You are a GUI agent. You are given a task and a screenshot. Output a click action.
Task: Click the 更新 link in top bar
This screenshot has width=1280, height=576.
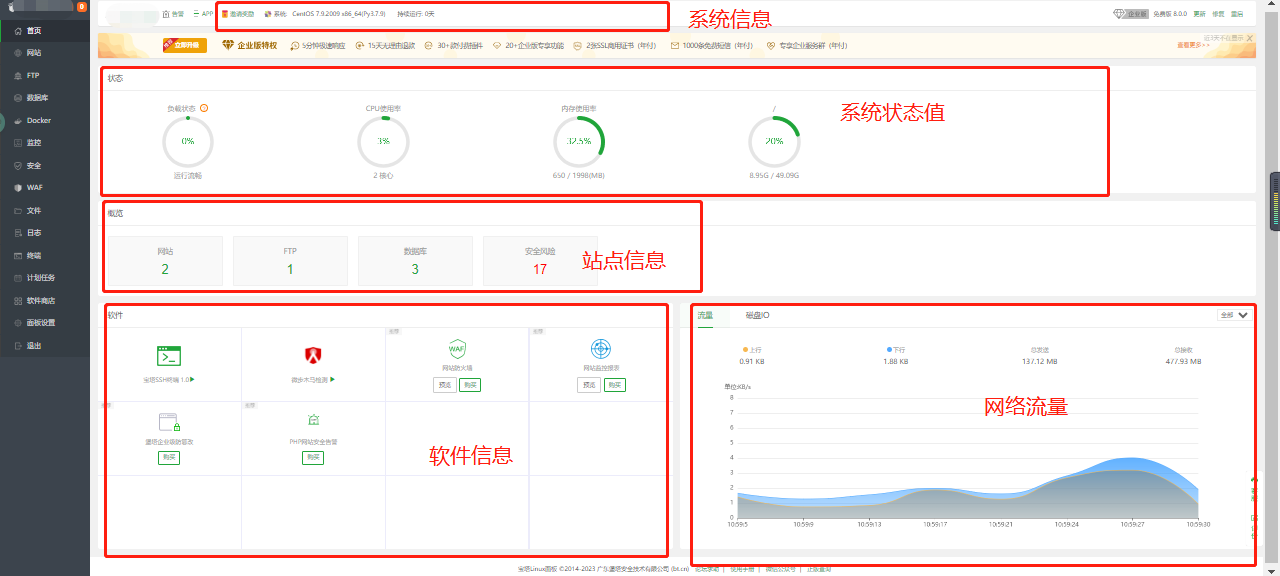coord(1199,14)
